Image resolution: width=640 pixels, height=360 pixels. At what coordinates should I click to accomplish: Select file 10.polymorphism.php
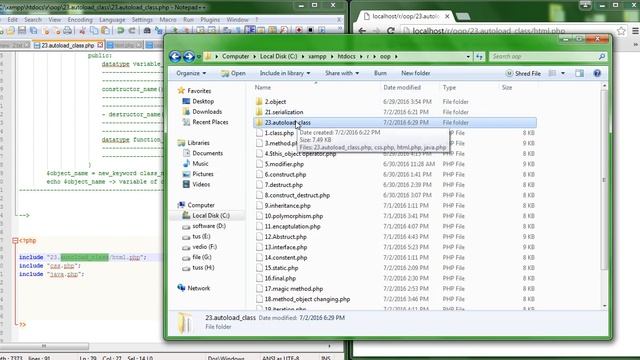(x=293, y=216)
